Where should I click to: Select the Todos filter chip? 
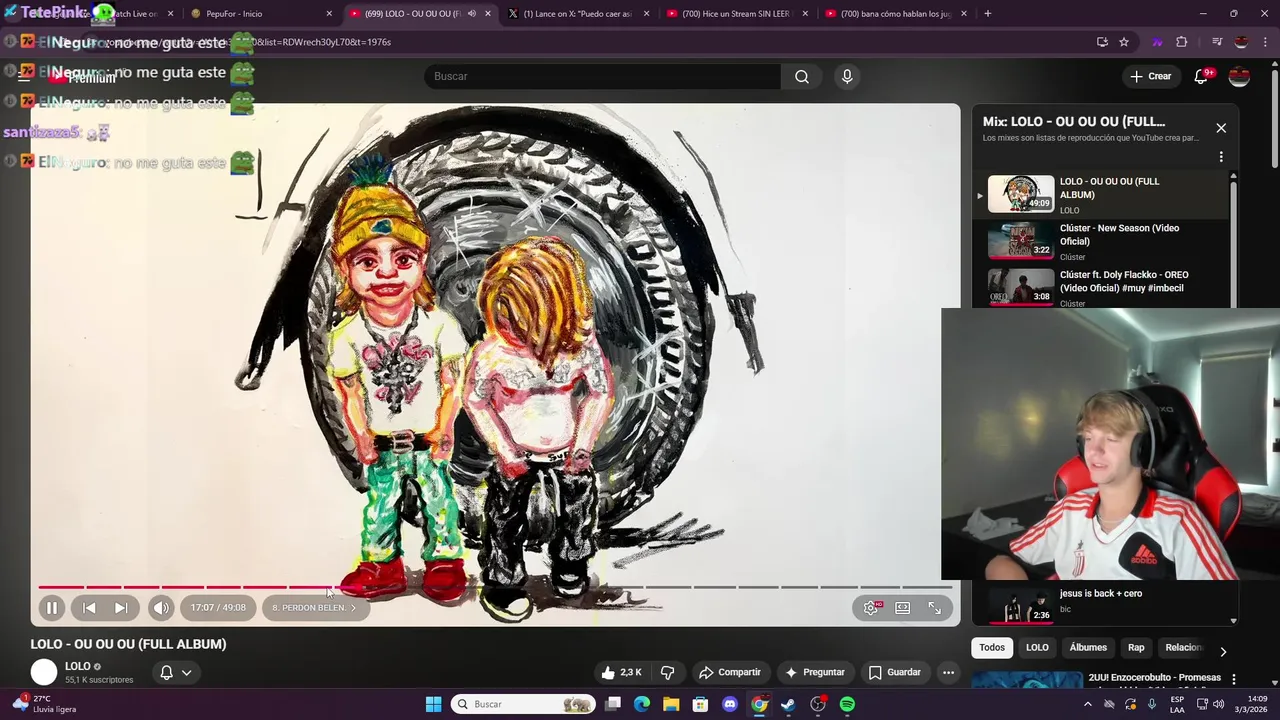click(992, 647)
